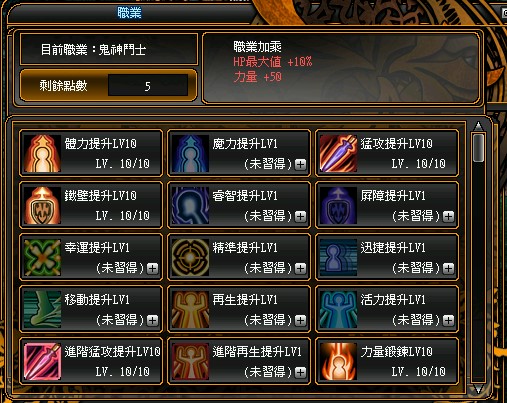Image resolution: width=507 pixels, height=403 pixels.
Task: Select the 鐵壁提升 shield icon
Action: pyautogui.click(x=42, y=205)
